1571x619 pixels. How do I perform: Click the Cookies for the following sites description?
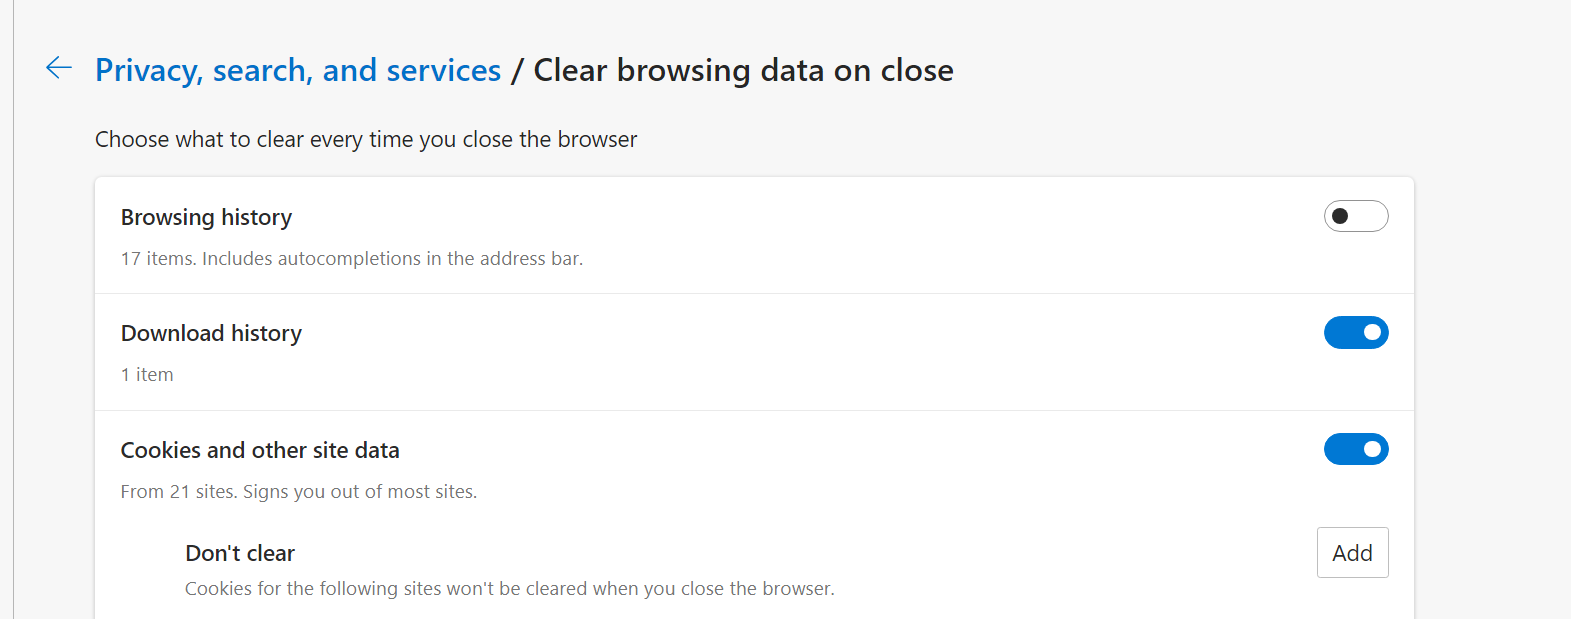510,589
